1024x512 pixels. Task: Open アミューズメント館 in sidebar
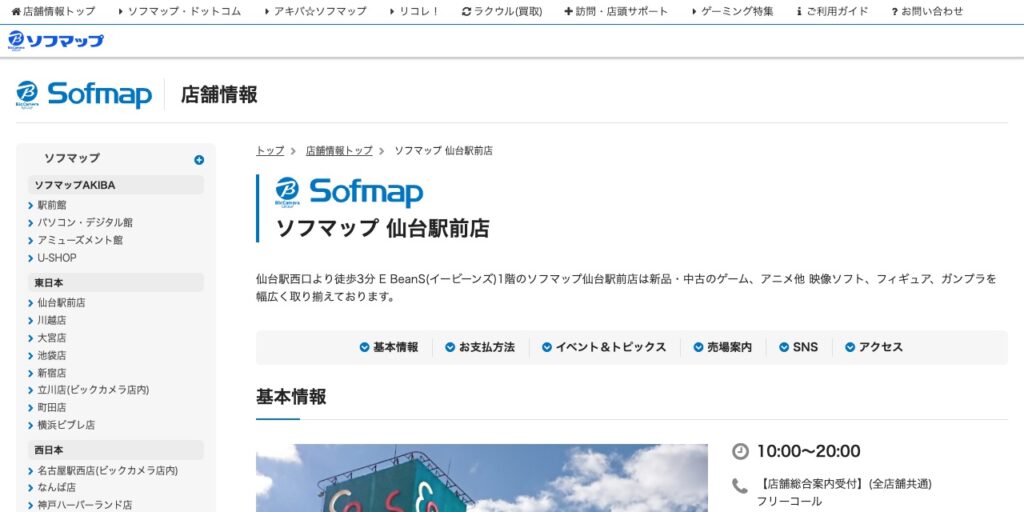click(x=80, y=240)
